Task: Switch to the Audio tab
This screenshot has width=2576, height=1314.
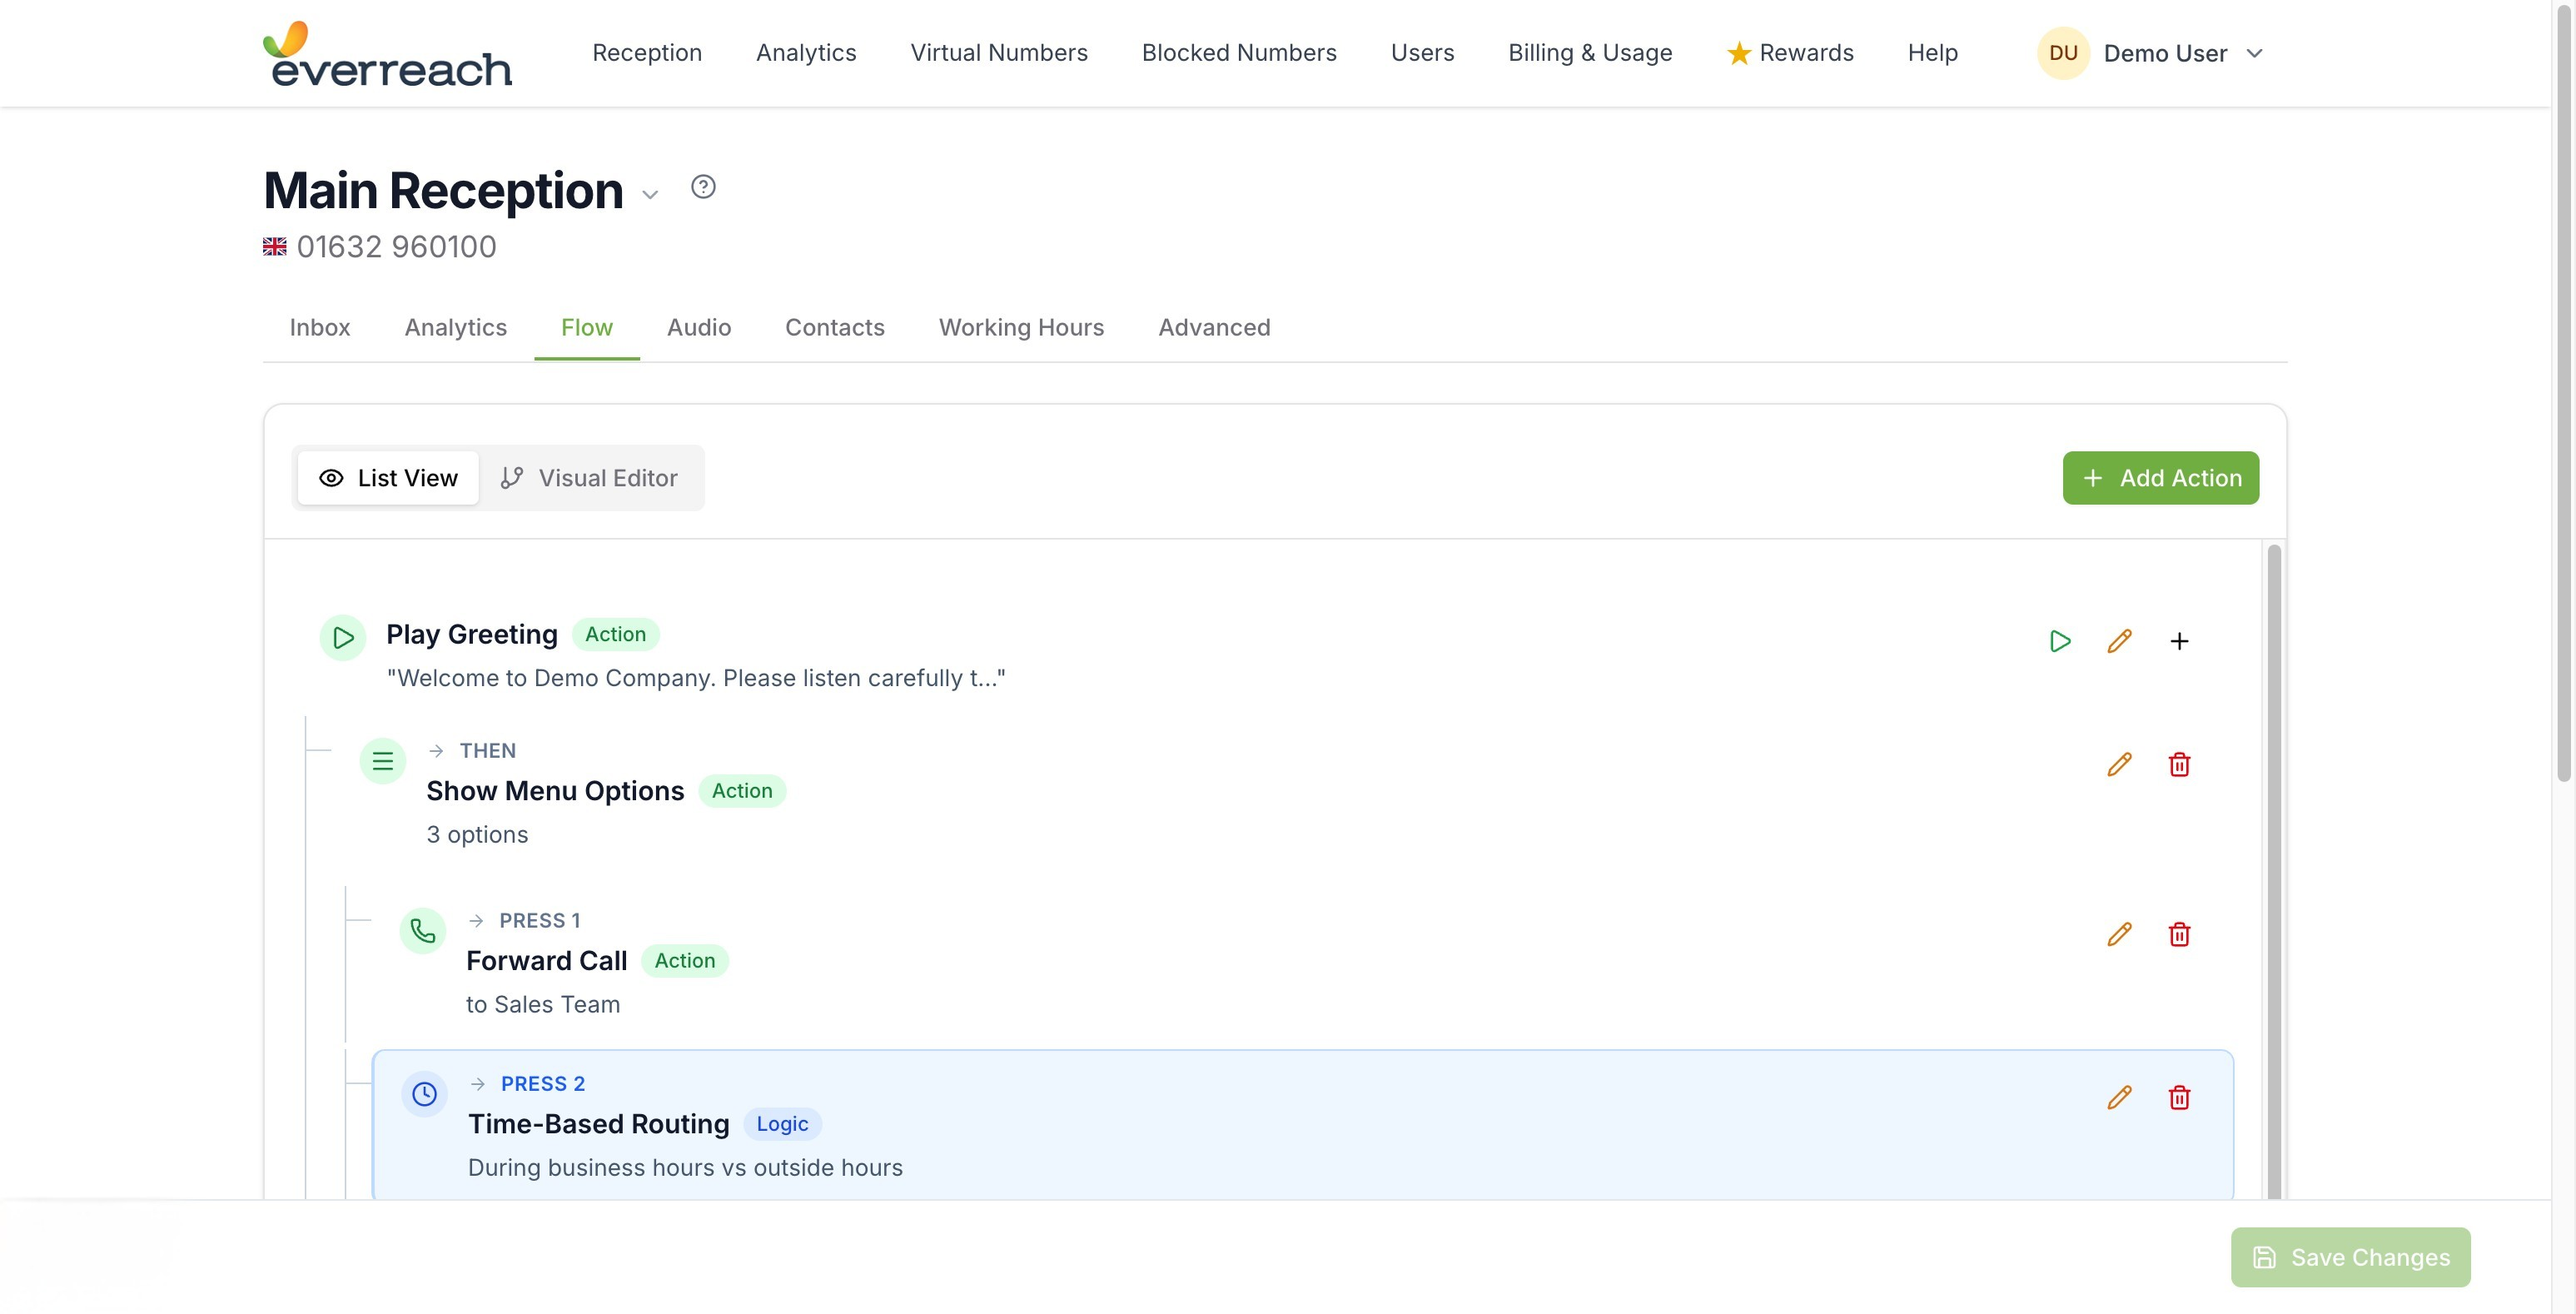Action: click(698, 327)
